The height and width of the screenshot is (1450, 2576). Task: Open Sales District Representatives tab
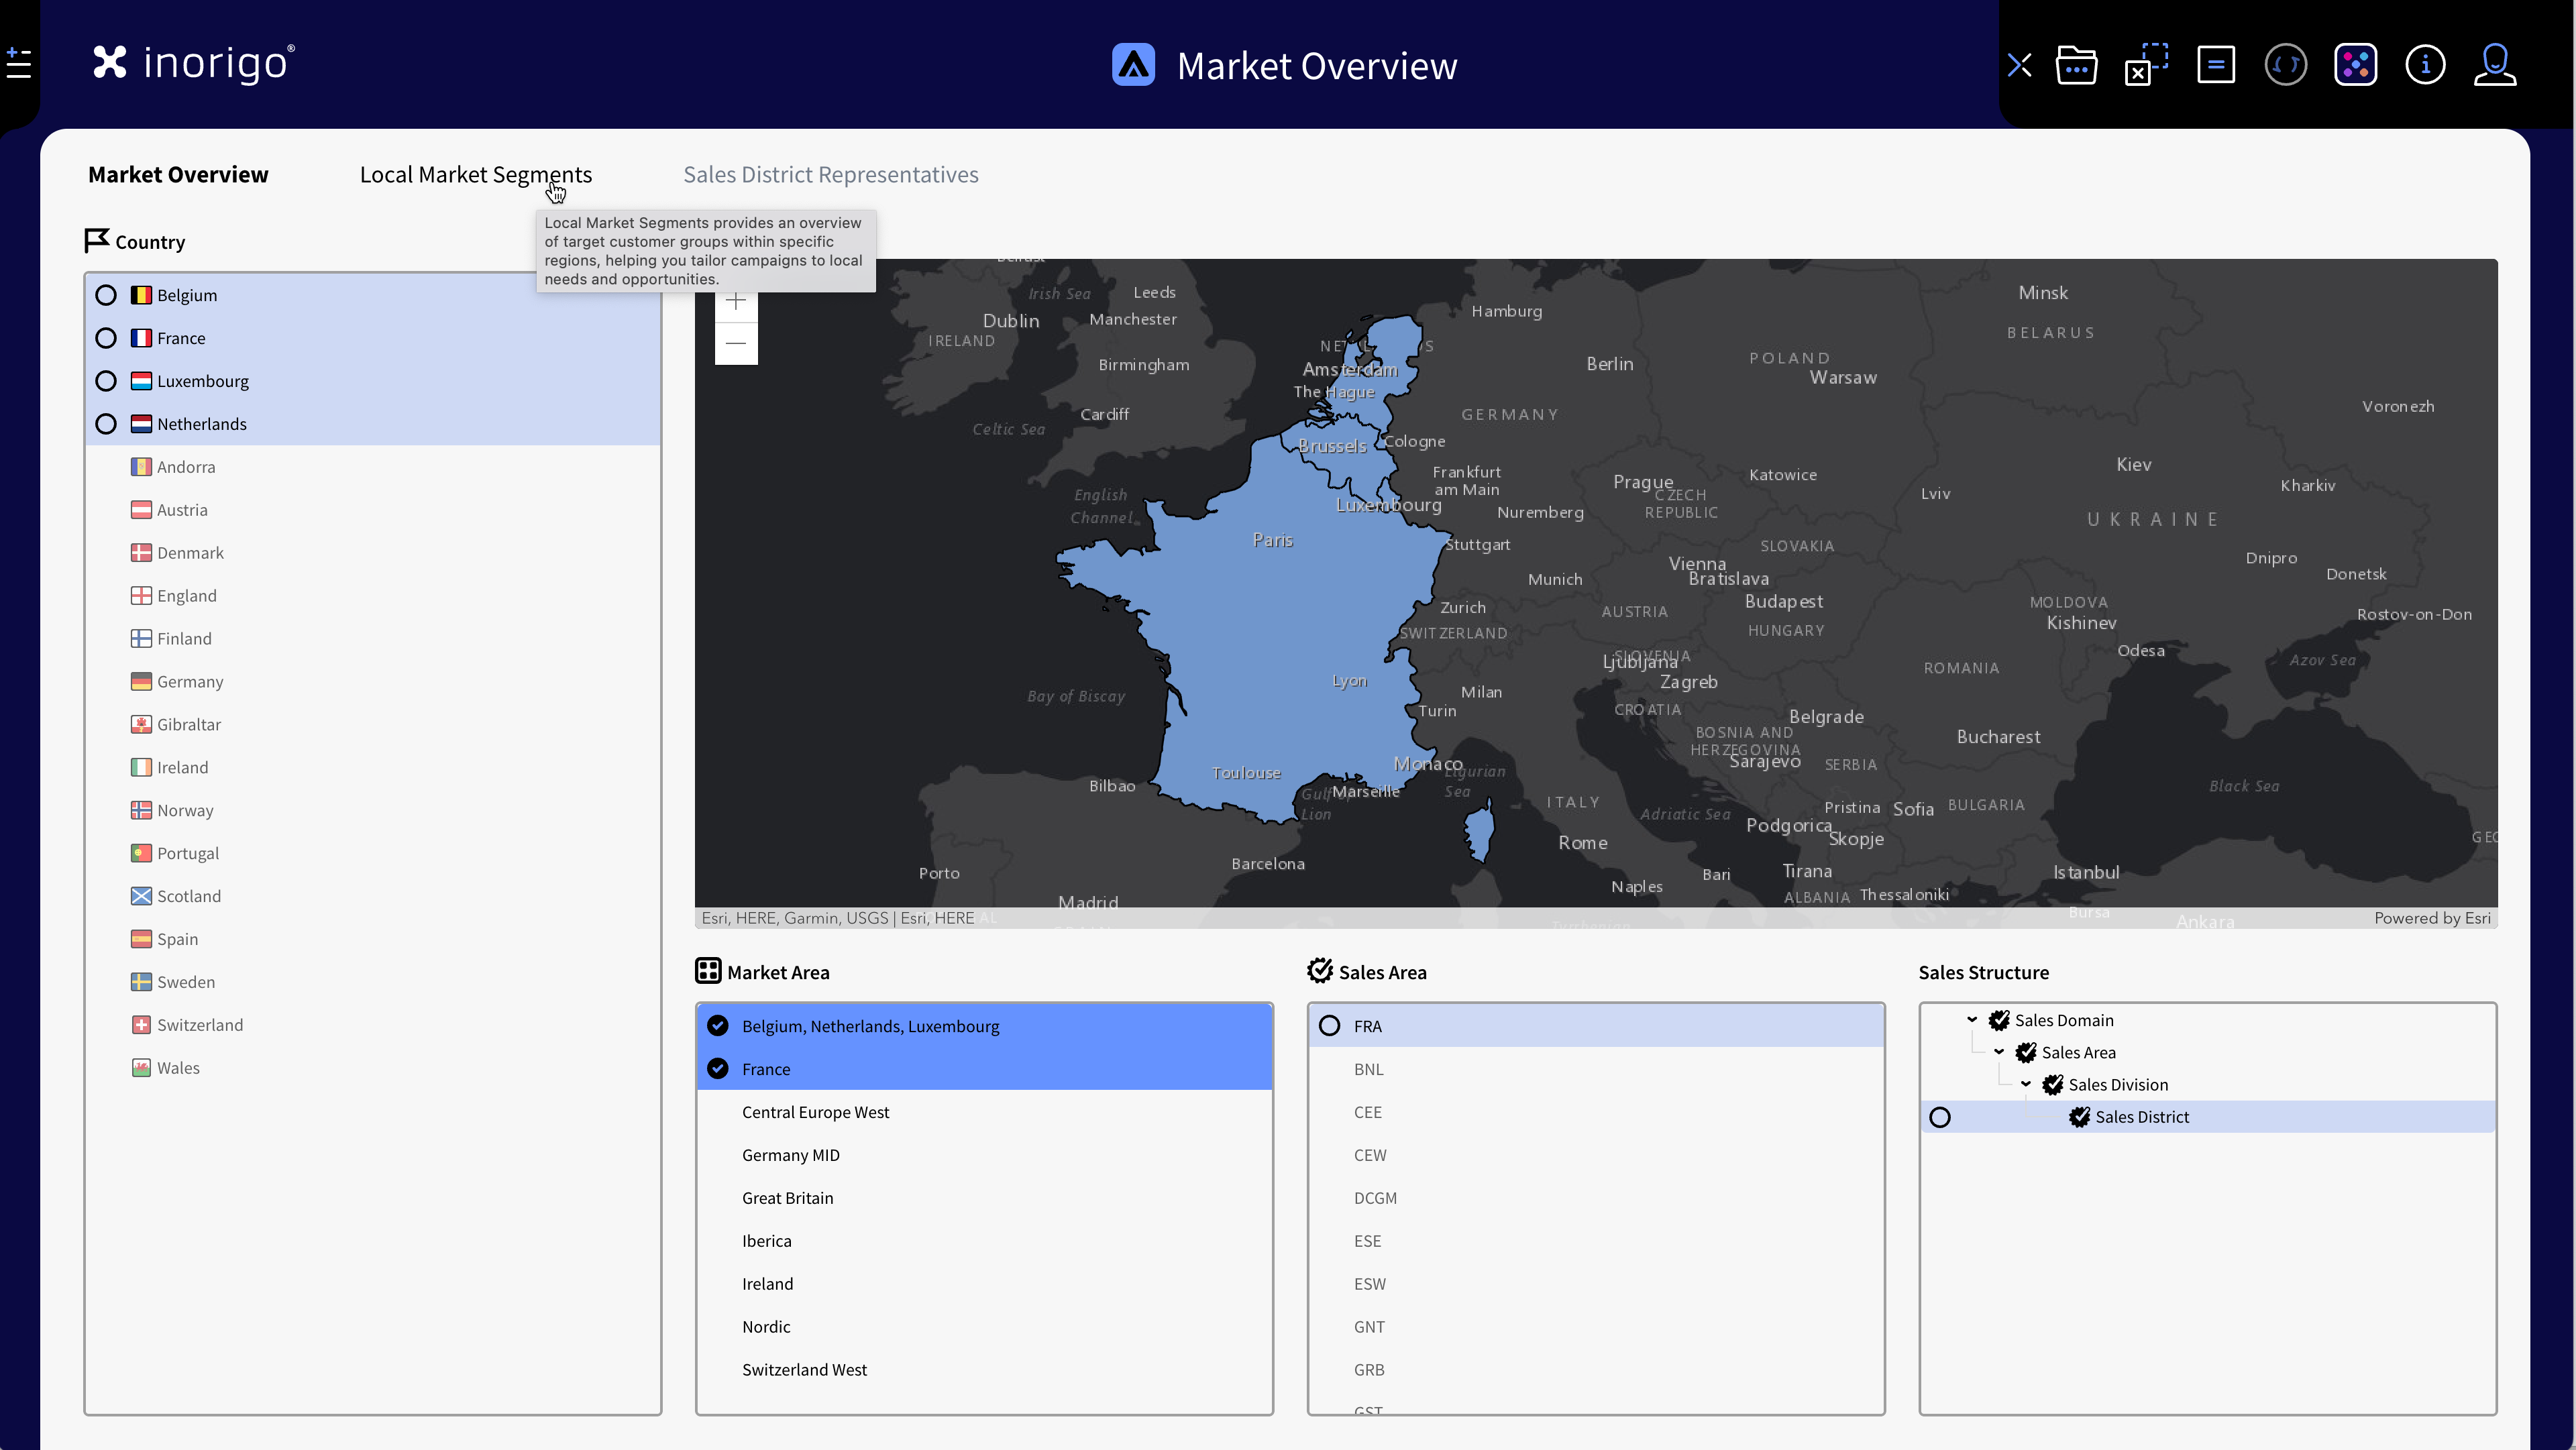830,175
